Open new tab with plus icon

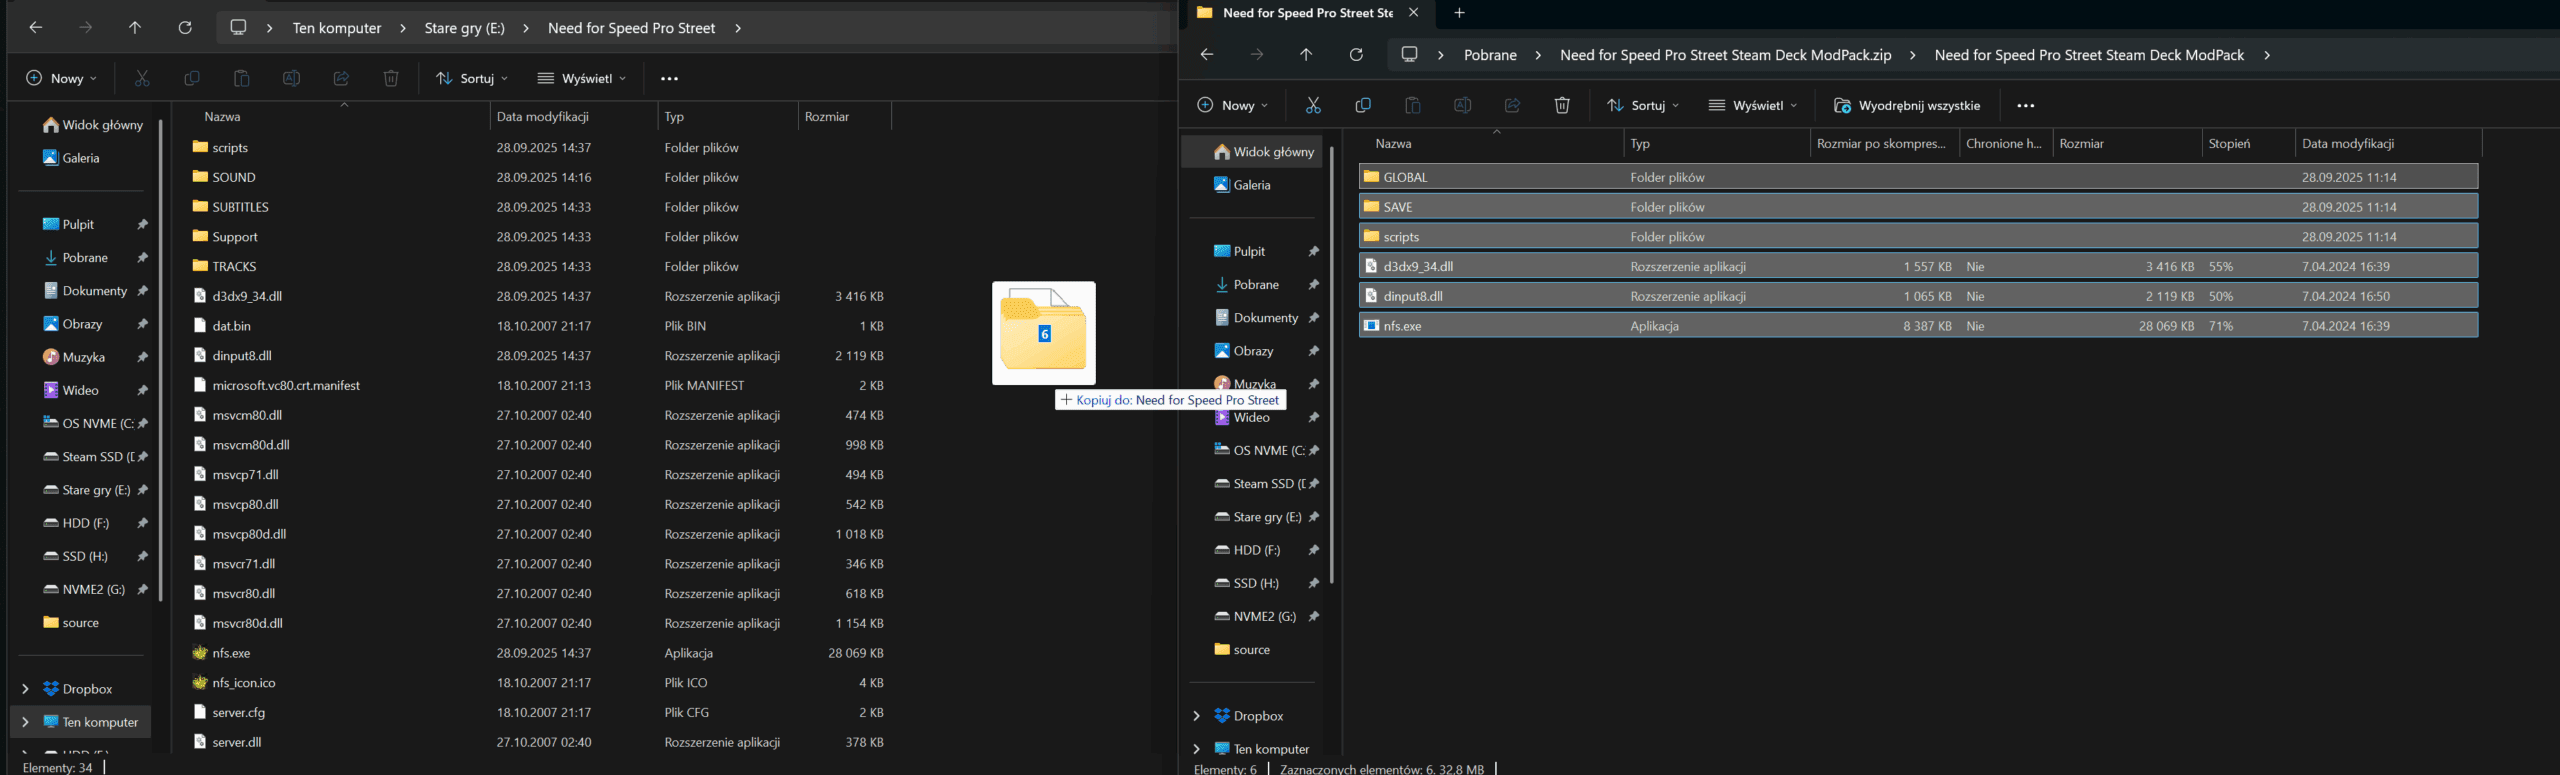pos(1459,13)
